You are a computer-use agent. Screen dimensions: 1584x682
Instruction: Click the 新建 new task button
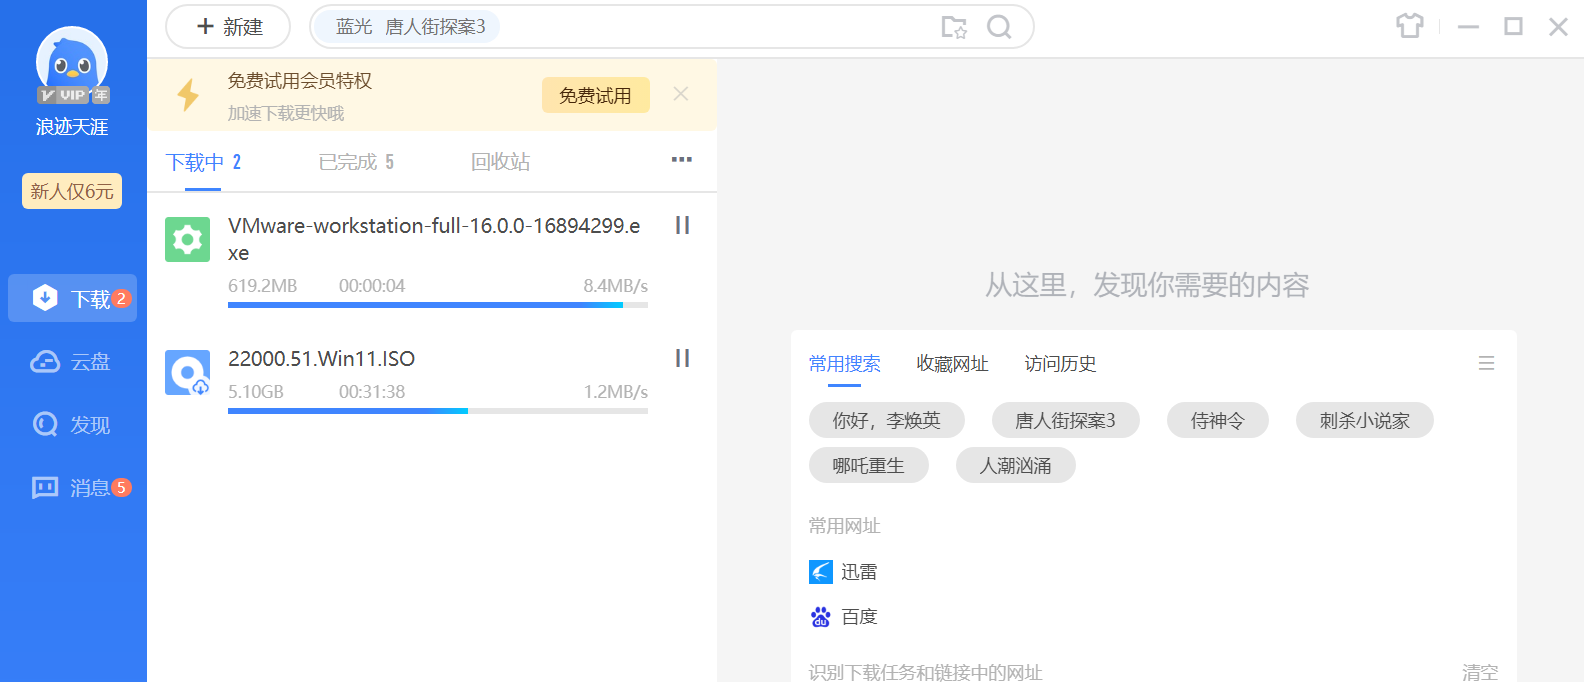pyautogui.click(x=228, y=27)
